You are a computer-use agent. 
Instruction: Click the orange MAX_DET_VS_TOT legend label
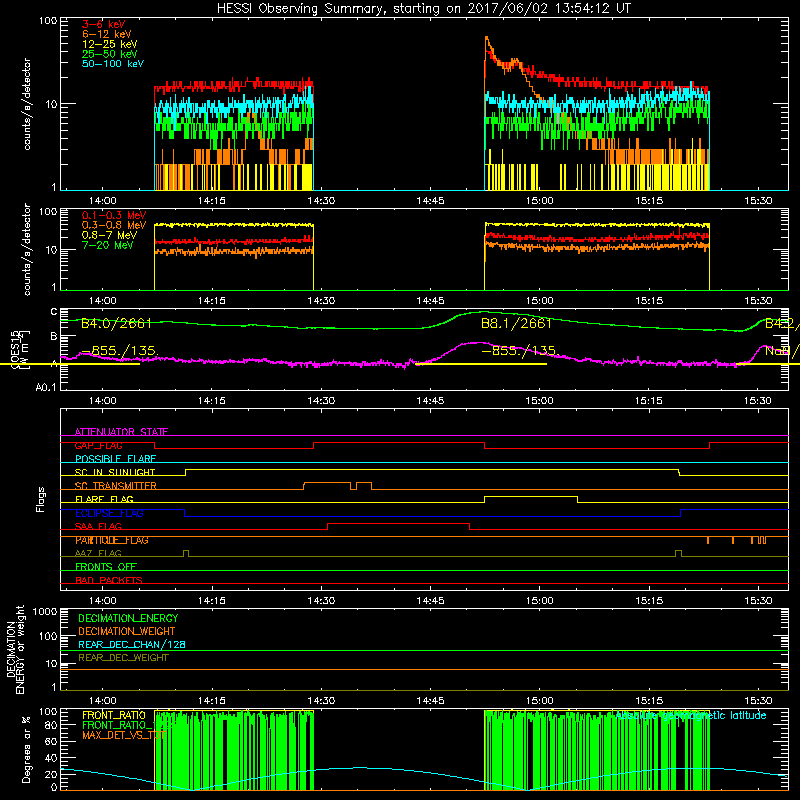(x=123, y=735)
